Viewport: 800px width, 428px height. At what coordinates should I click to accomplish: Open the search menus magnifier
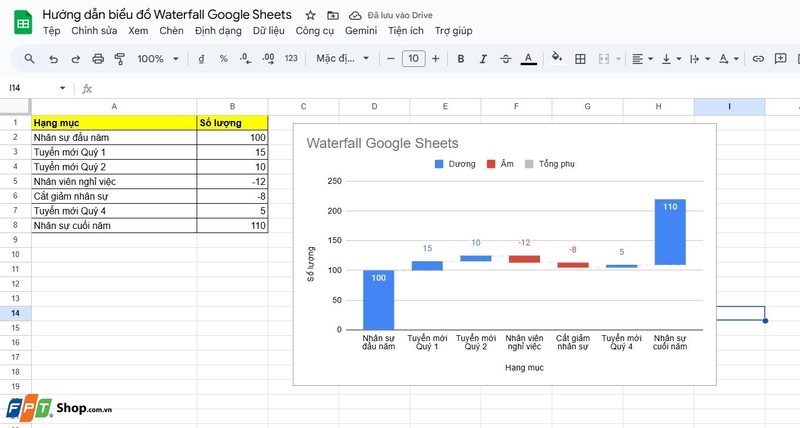(30, 59)
